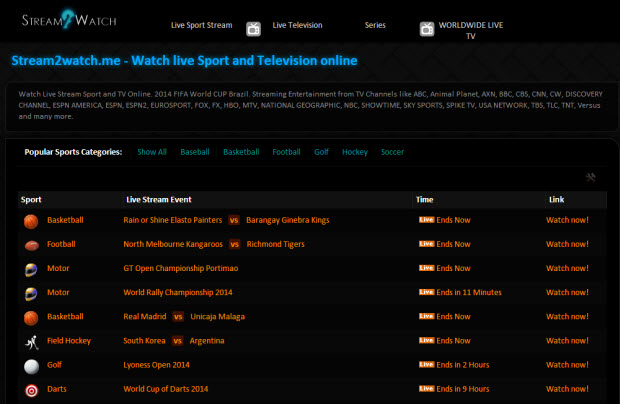Open Unicaja Malaga link
This screenshot has width=620, height=404.
[217, 317]
